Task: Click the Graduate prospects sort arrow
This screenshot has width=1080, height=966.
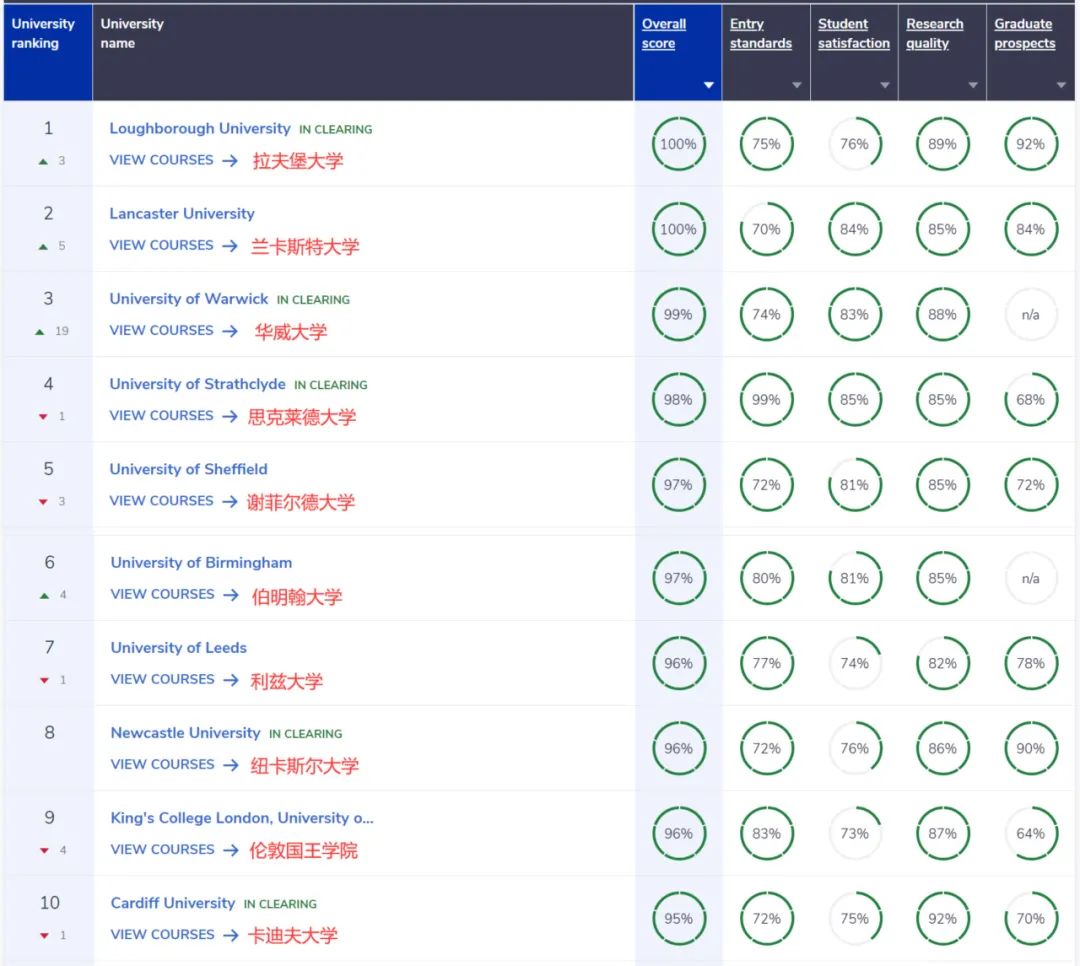Action: click(x=1061, y=85)
